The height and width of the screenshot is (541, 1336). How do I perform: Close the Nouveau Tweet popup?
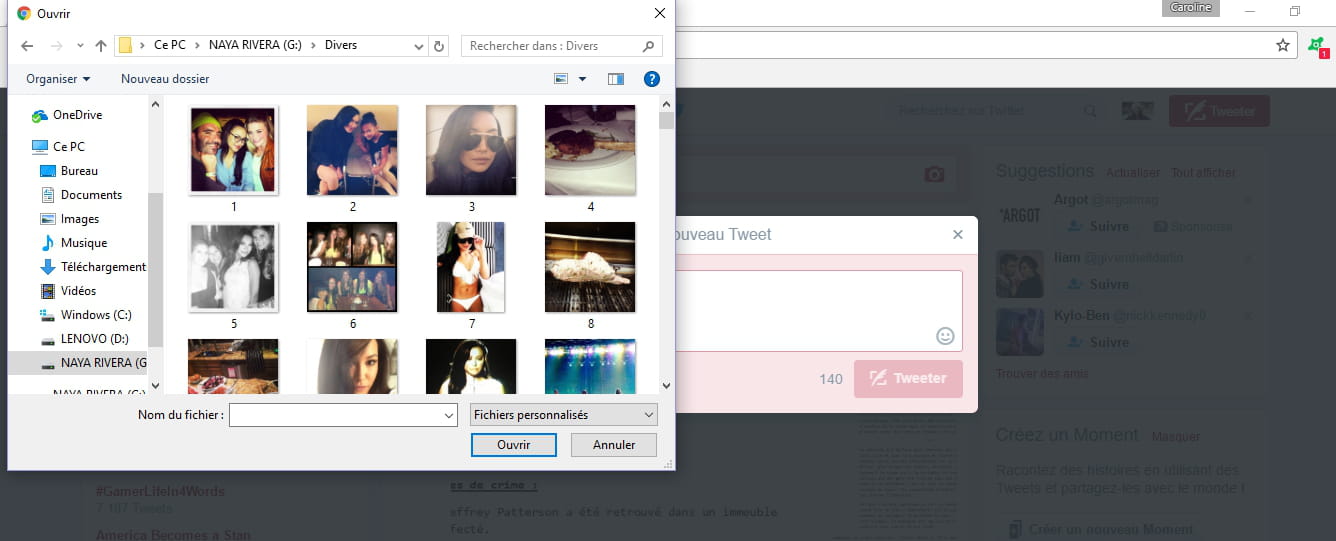pos(957,235)
